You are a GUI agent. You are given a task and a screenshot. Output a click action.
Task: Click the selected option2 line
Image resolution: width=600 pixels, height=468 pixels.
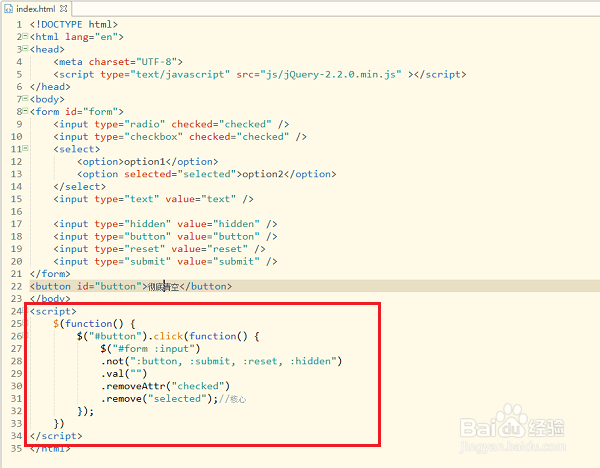207,174
